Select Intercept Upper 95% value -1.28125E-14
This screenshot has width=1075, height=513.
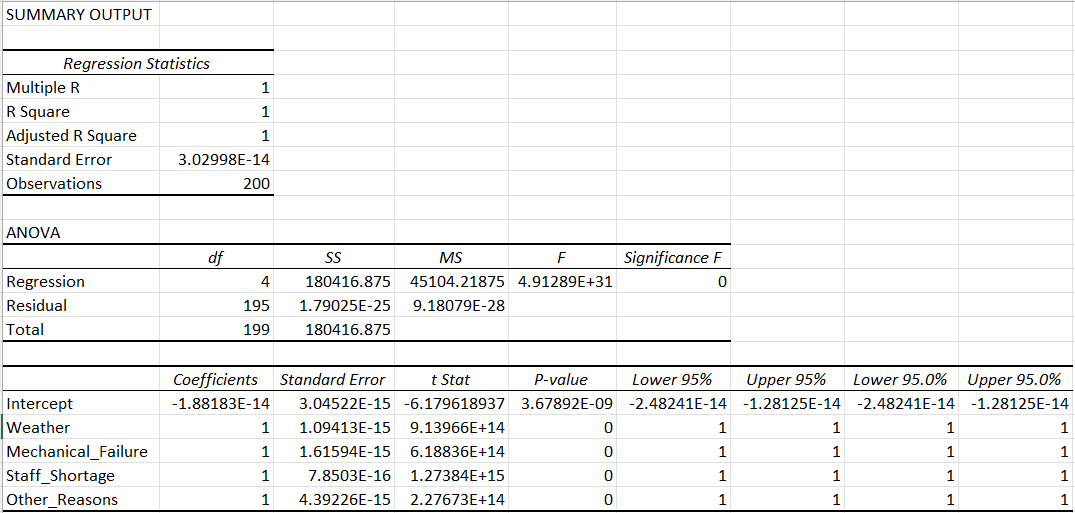pos(787,404)
